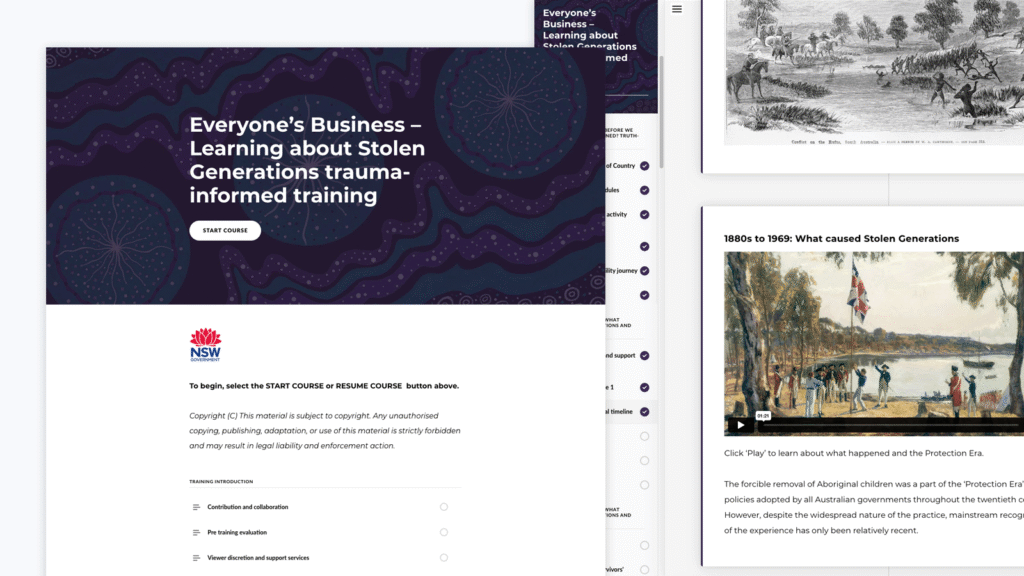Open the hamburger navigation menu
1024x576 pixels.
click(677, 8)
